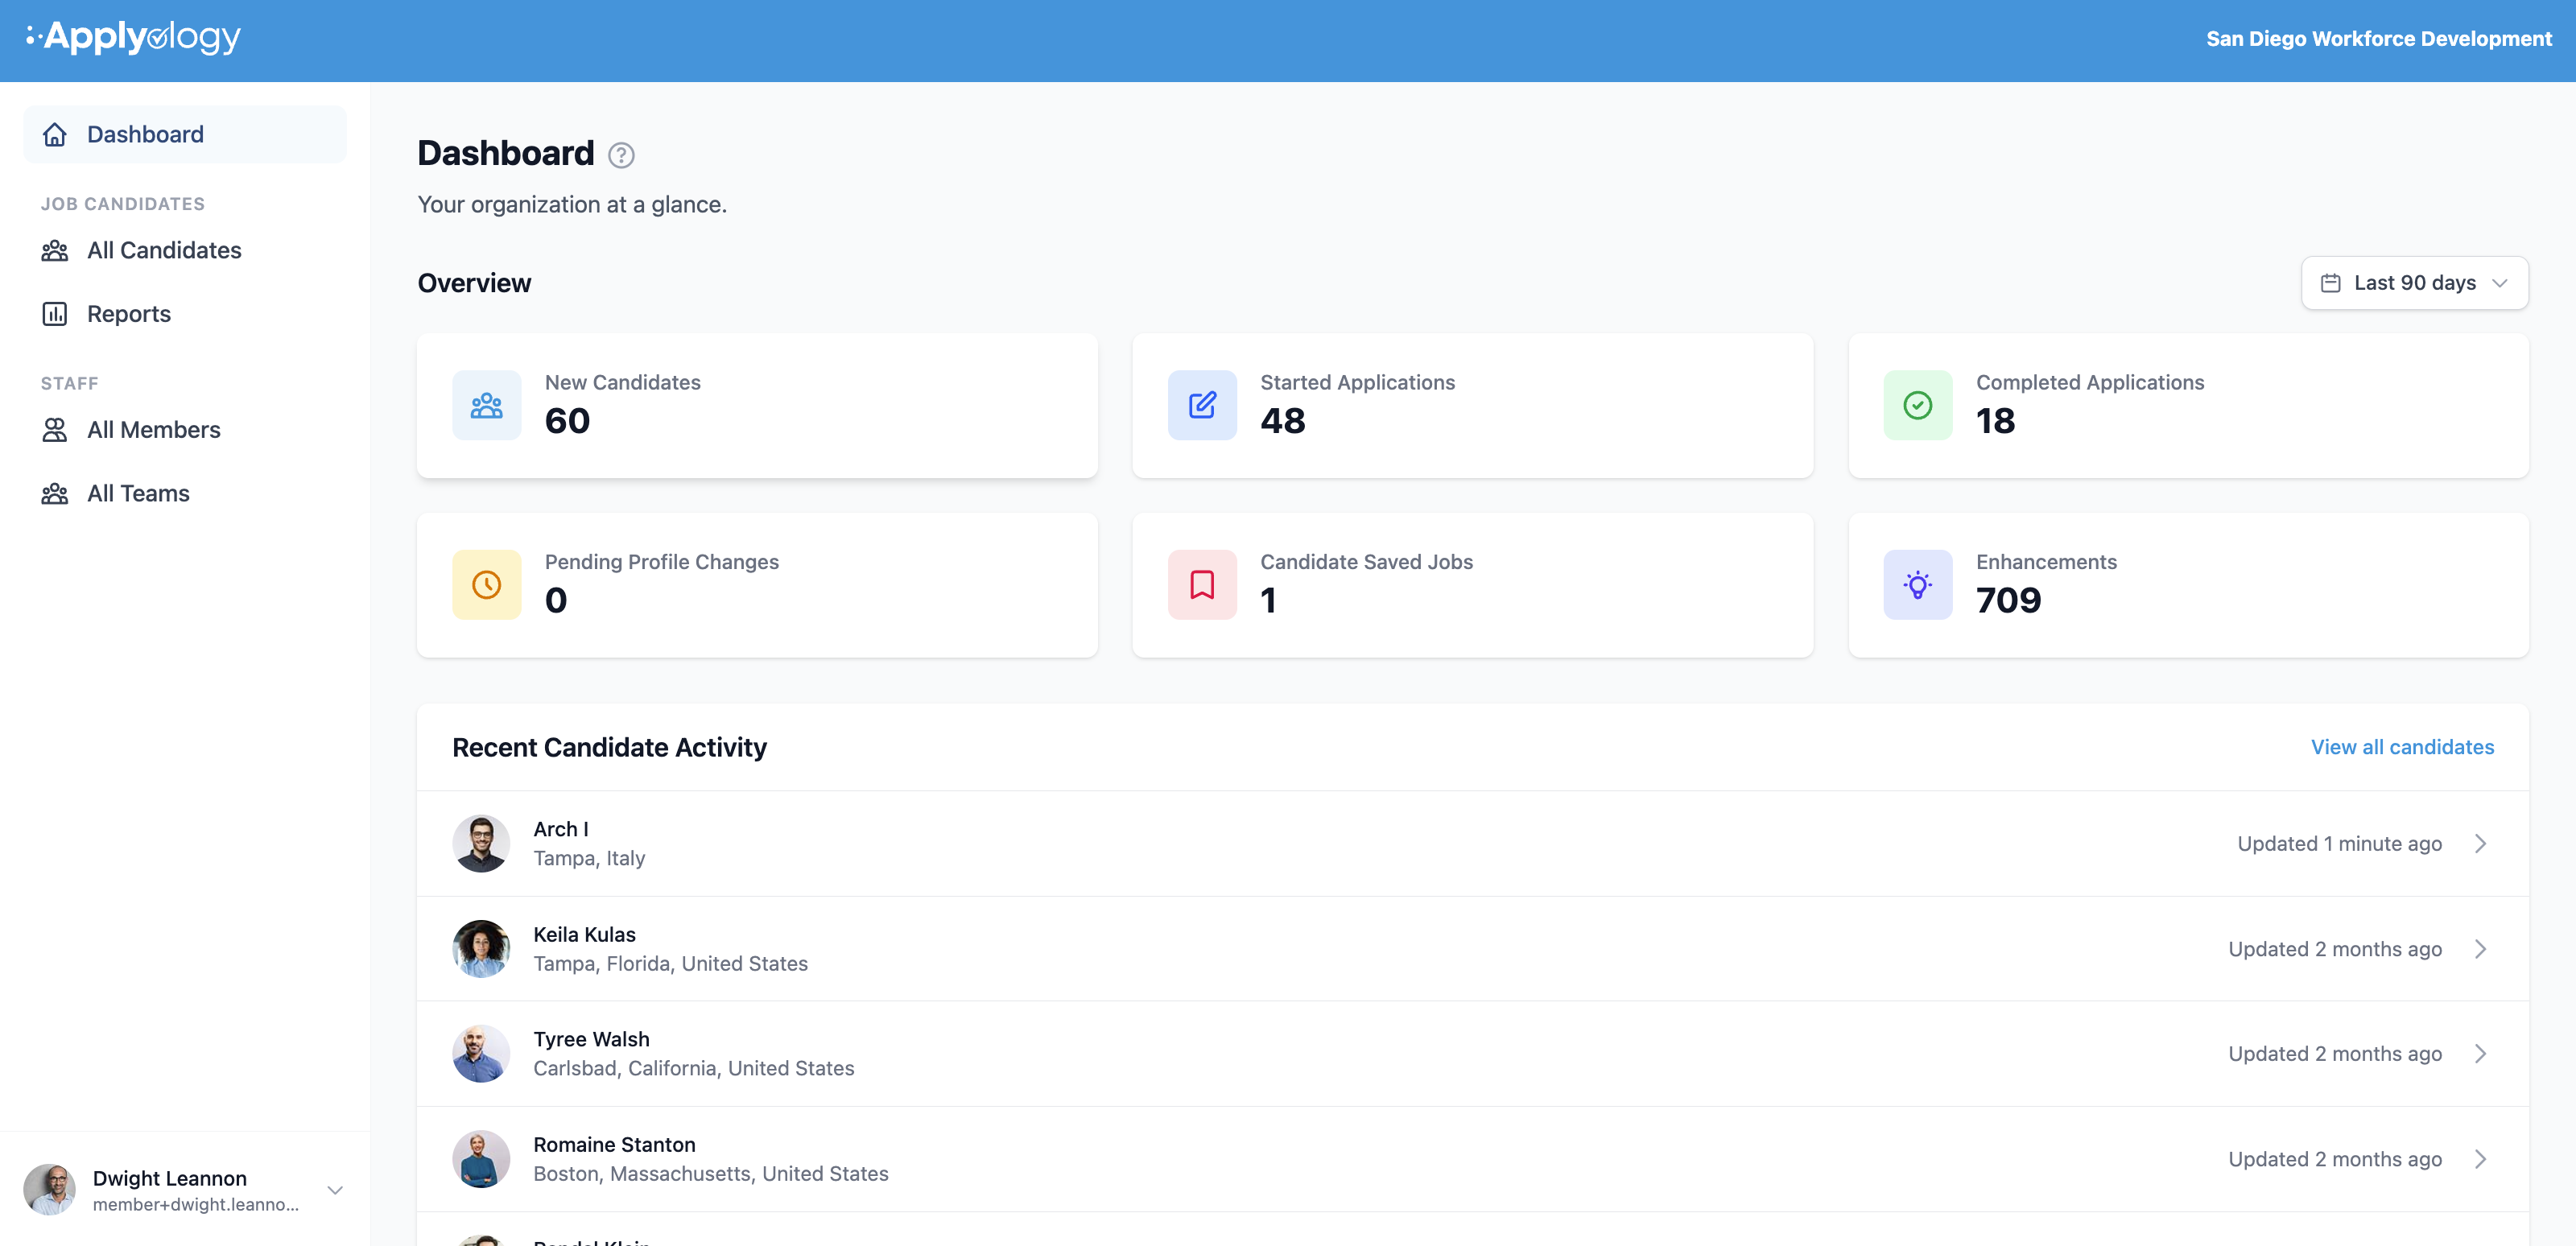Click Keila Kulas's avatar photo

(x=481, y=949)
